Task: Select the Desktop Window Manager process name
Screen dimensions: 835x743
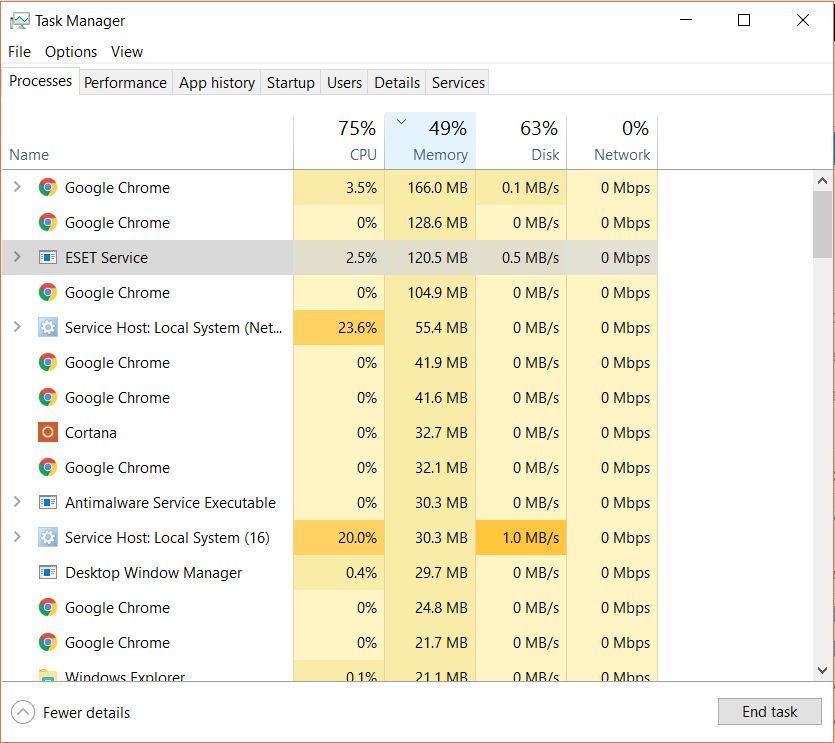Action: coord(153,573)
